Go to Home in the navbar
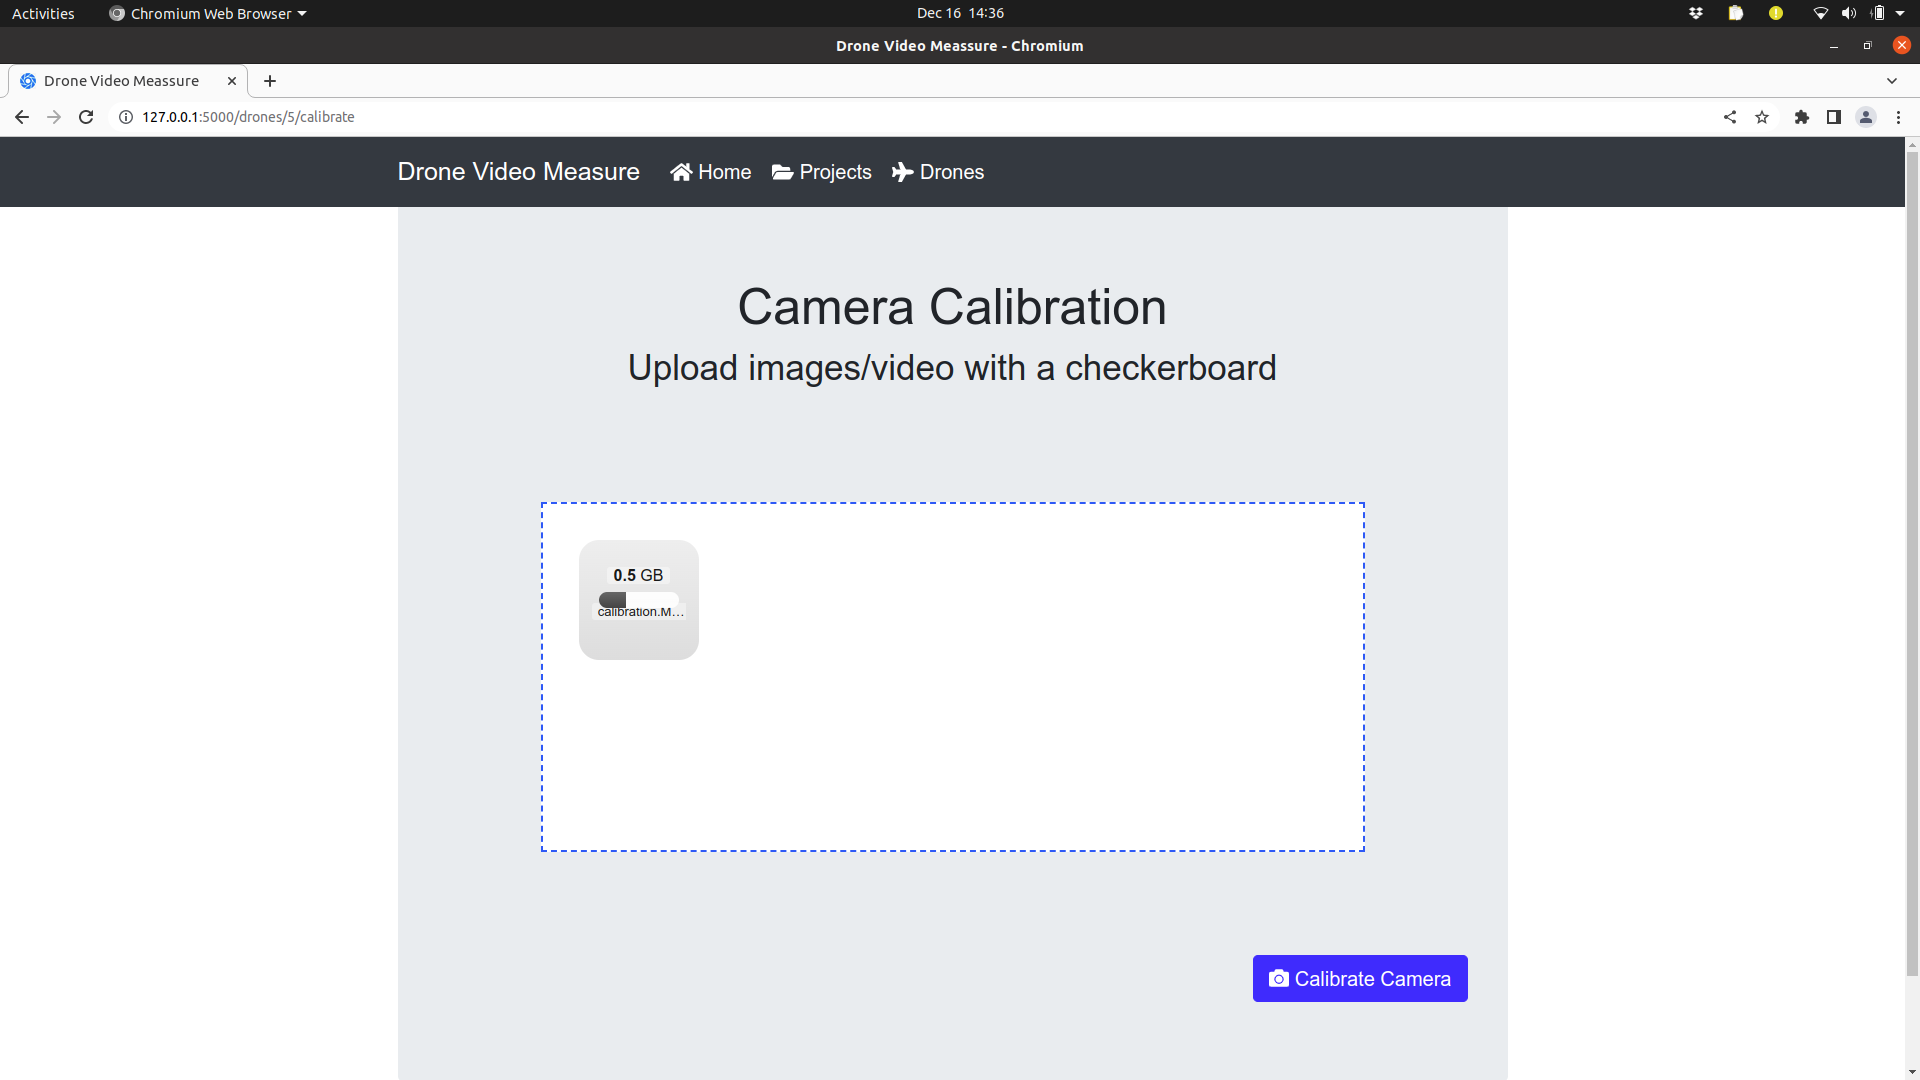 711,172
